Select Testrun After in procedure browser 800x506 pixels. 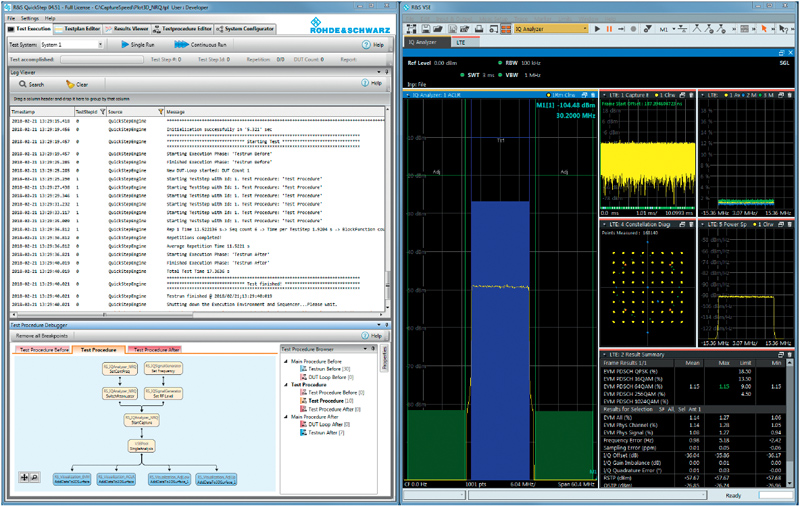(x=322, y=433)
